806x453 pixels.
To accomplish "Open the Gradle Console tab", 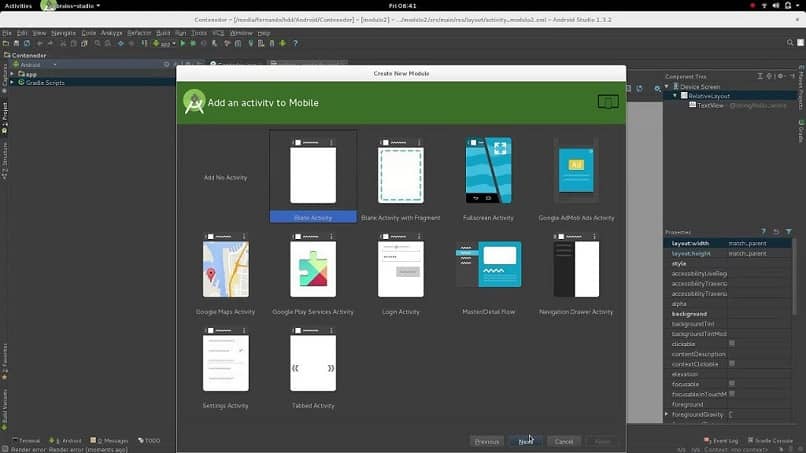I will [770, 441].
